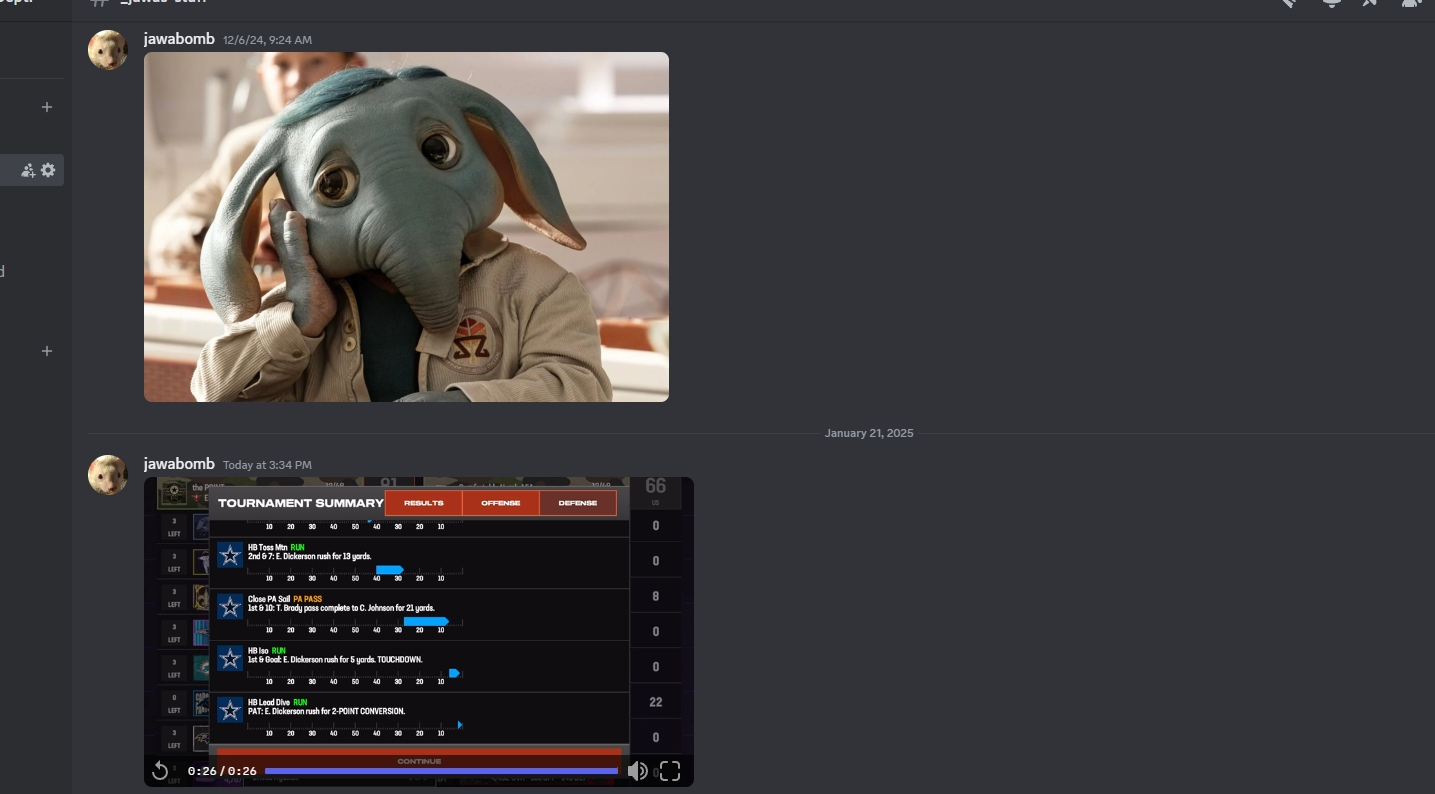Viewport: 1435px width, 794px height.
Task: Click the plus icon above the invite icon
Action: click(47, 107)
